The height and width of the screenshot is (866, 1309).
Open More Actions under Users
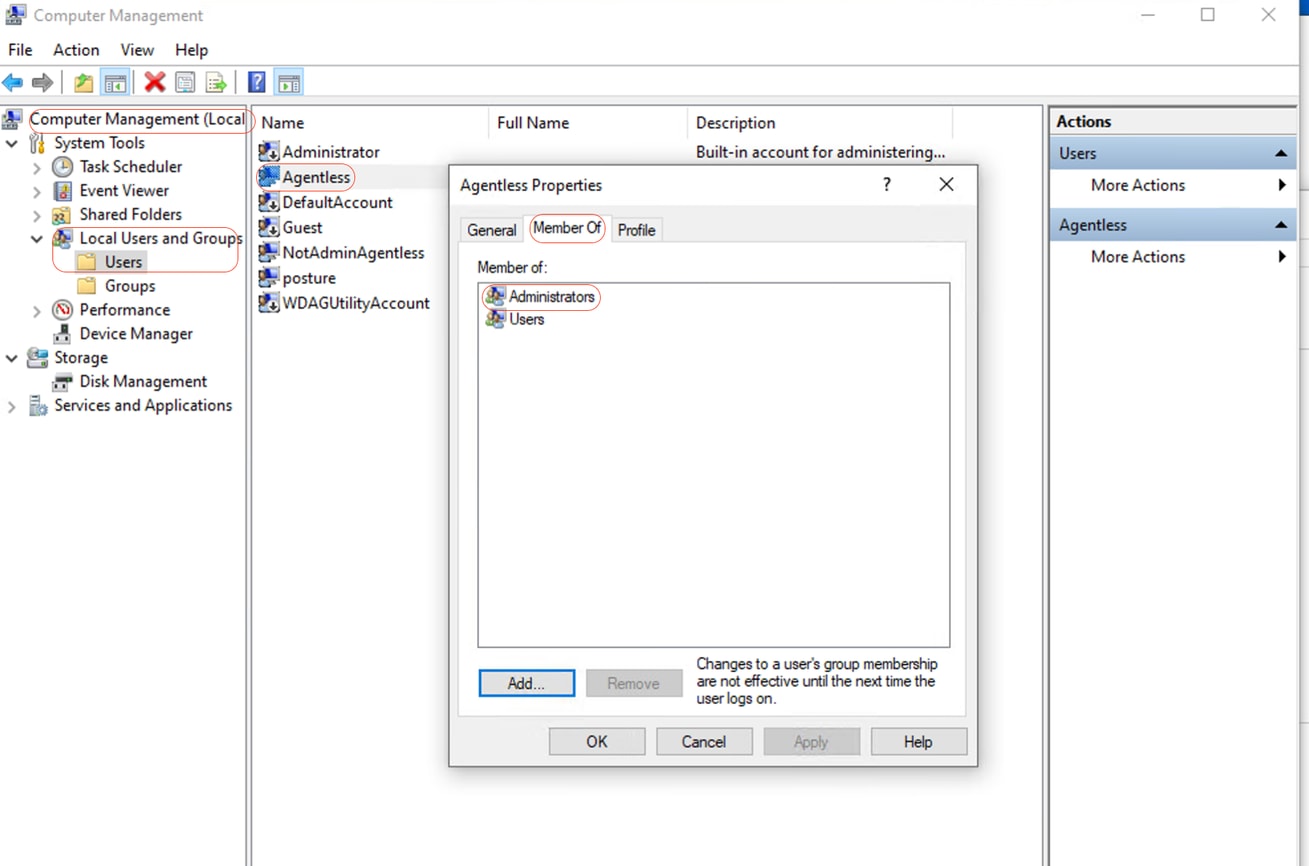pyautogui.click(x=1138, y=185)
